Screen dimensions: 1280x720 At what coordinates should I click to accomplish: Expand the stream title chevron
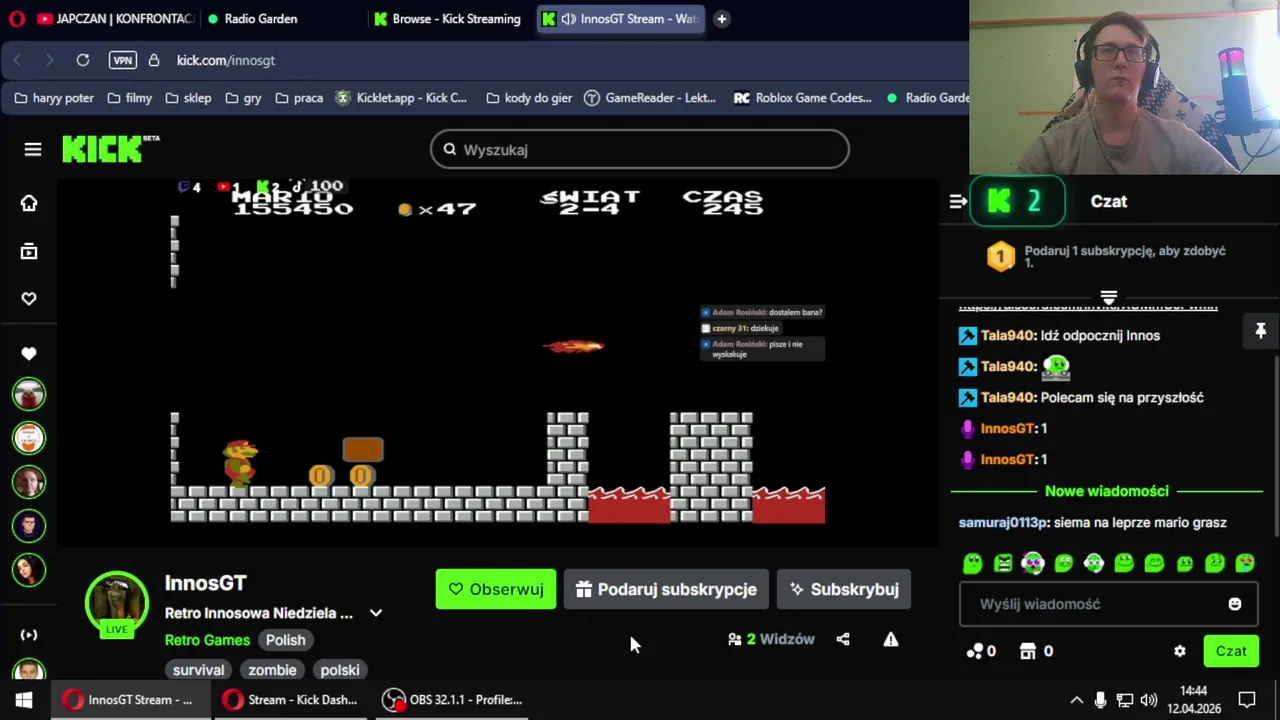[x=376, y=613]
